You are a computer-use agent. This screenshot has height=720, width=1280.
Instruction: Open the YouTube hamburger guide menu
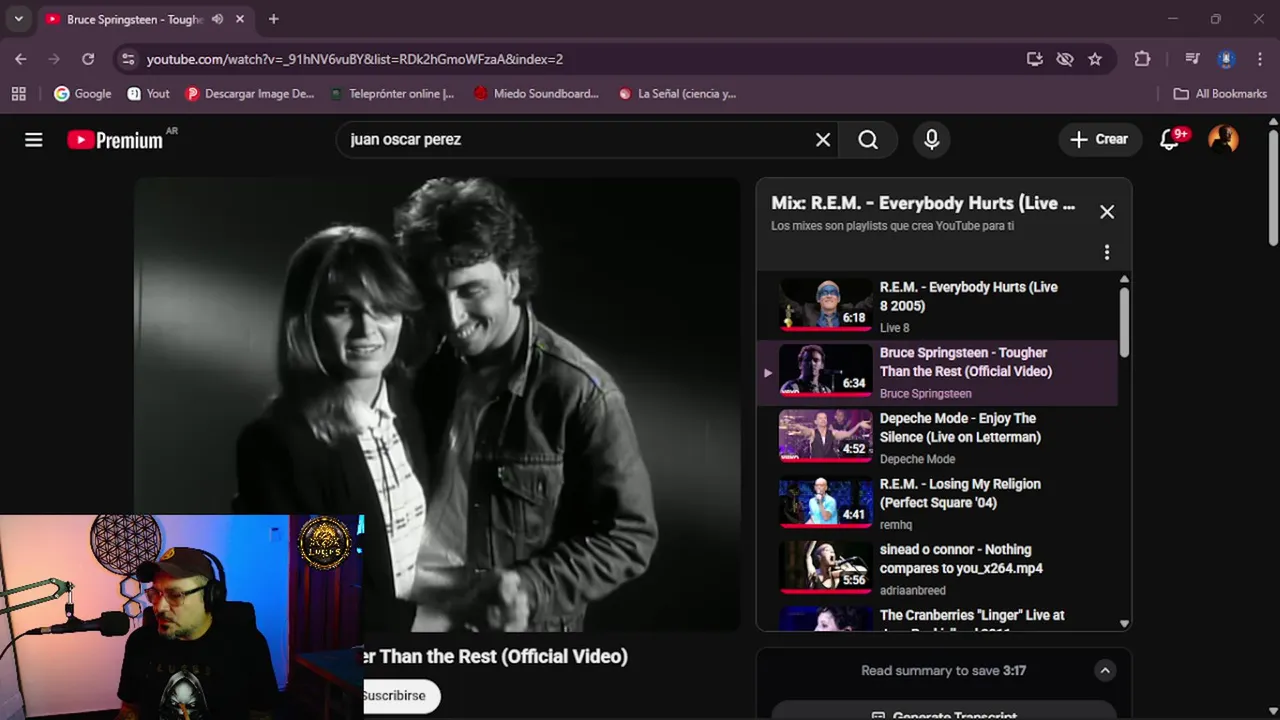tap(34, 140)
